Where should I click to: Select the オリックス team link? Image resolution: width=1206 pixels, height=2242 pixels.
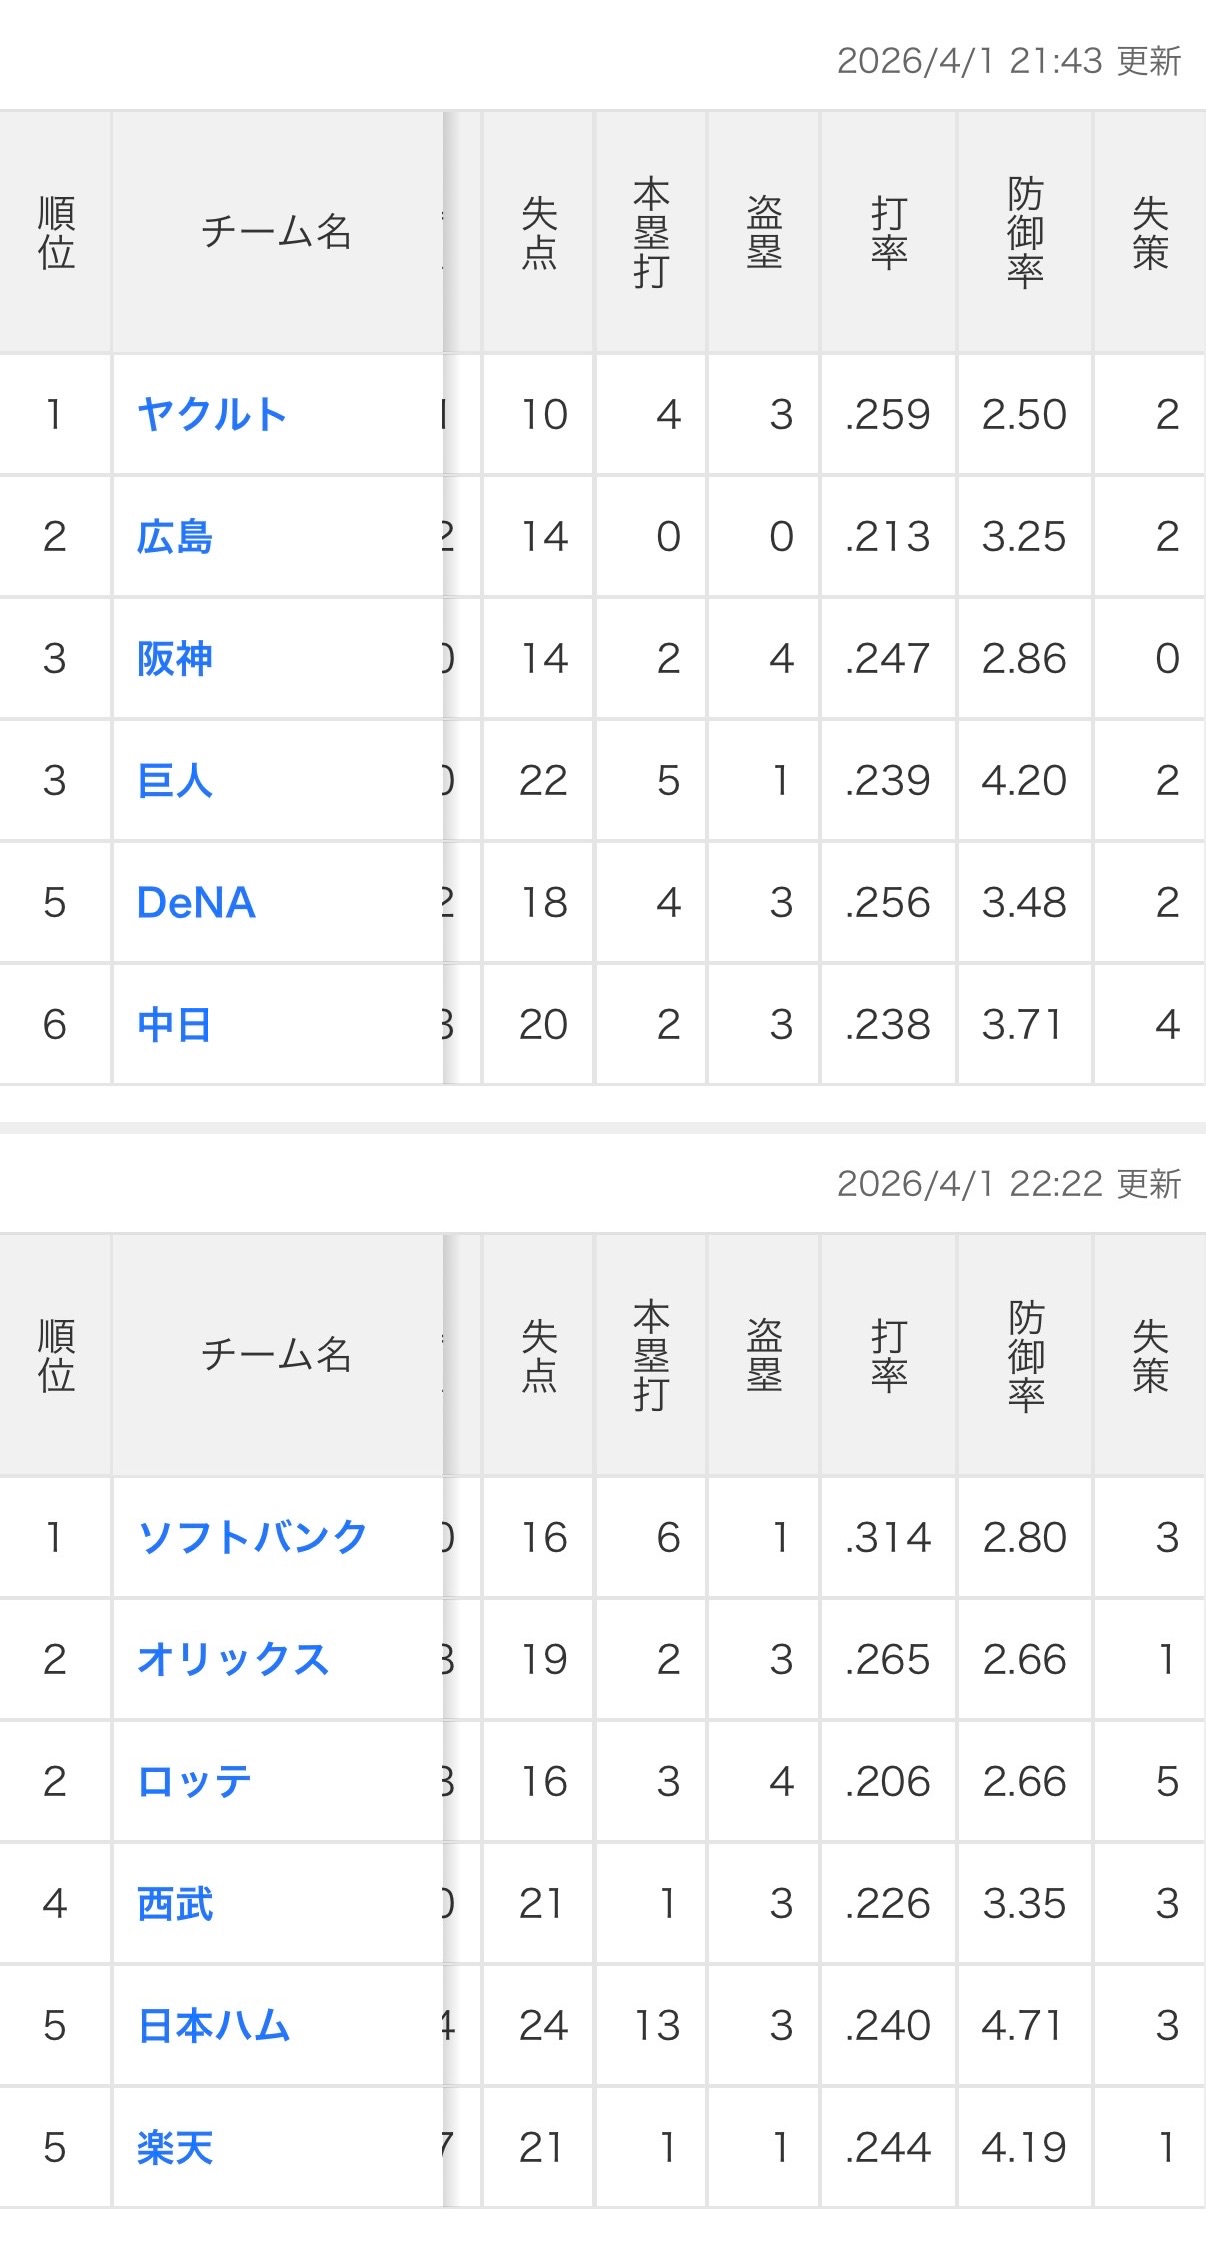pyautogui.click(x=233, y=1659)
